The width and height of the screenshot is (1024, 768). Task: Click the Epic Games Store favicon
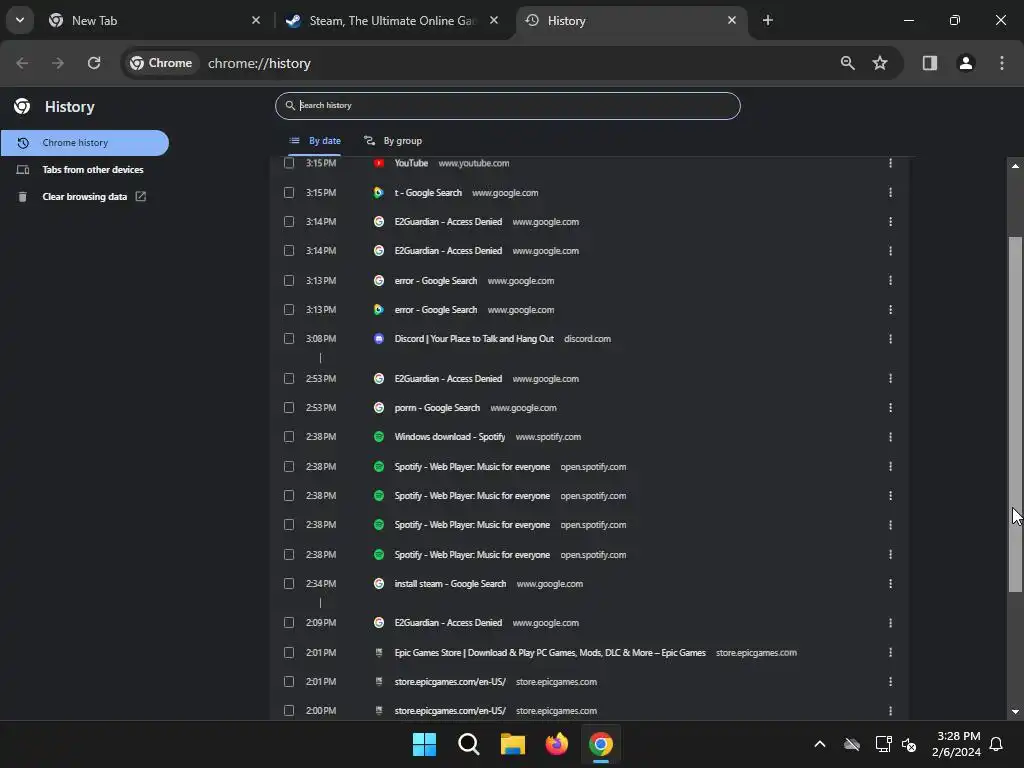[379, 652]
